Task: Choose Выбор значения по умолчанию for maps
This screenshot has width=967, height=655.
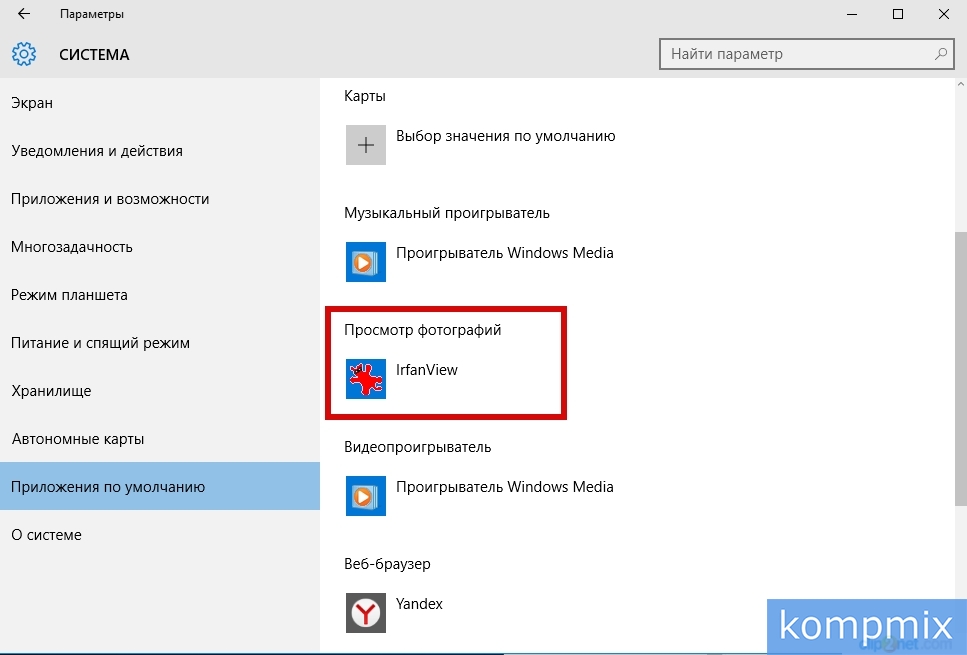Action: 506,136
